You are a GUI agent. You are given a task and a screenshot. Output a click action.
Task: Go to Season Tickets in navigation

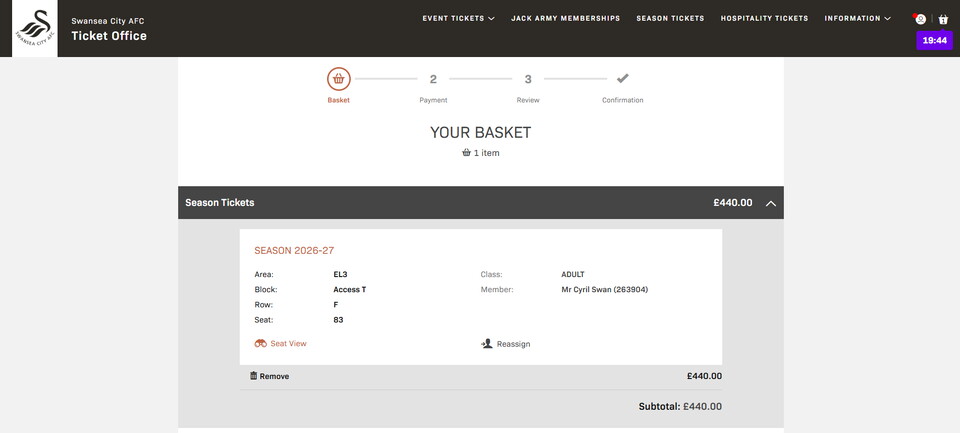coord(670,18)
